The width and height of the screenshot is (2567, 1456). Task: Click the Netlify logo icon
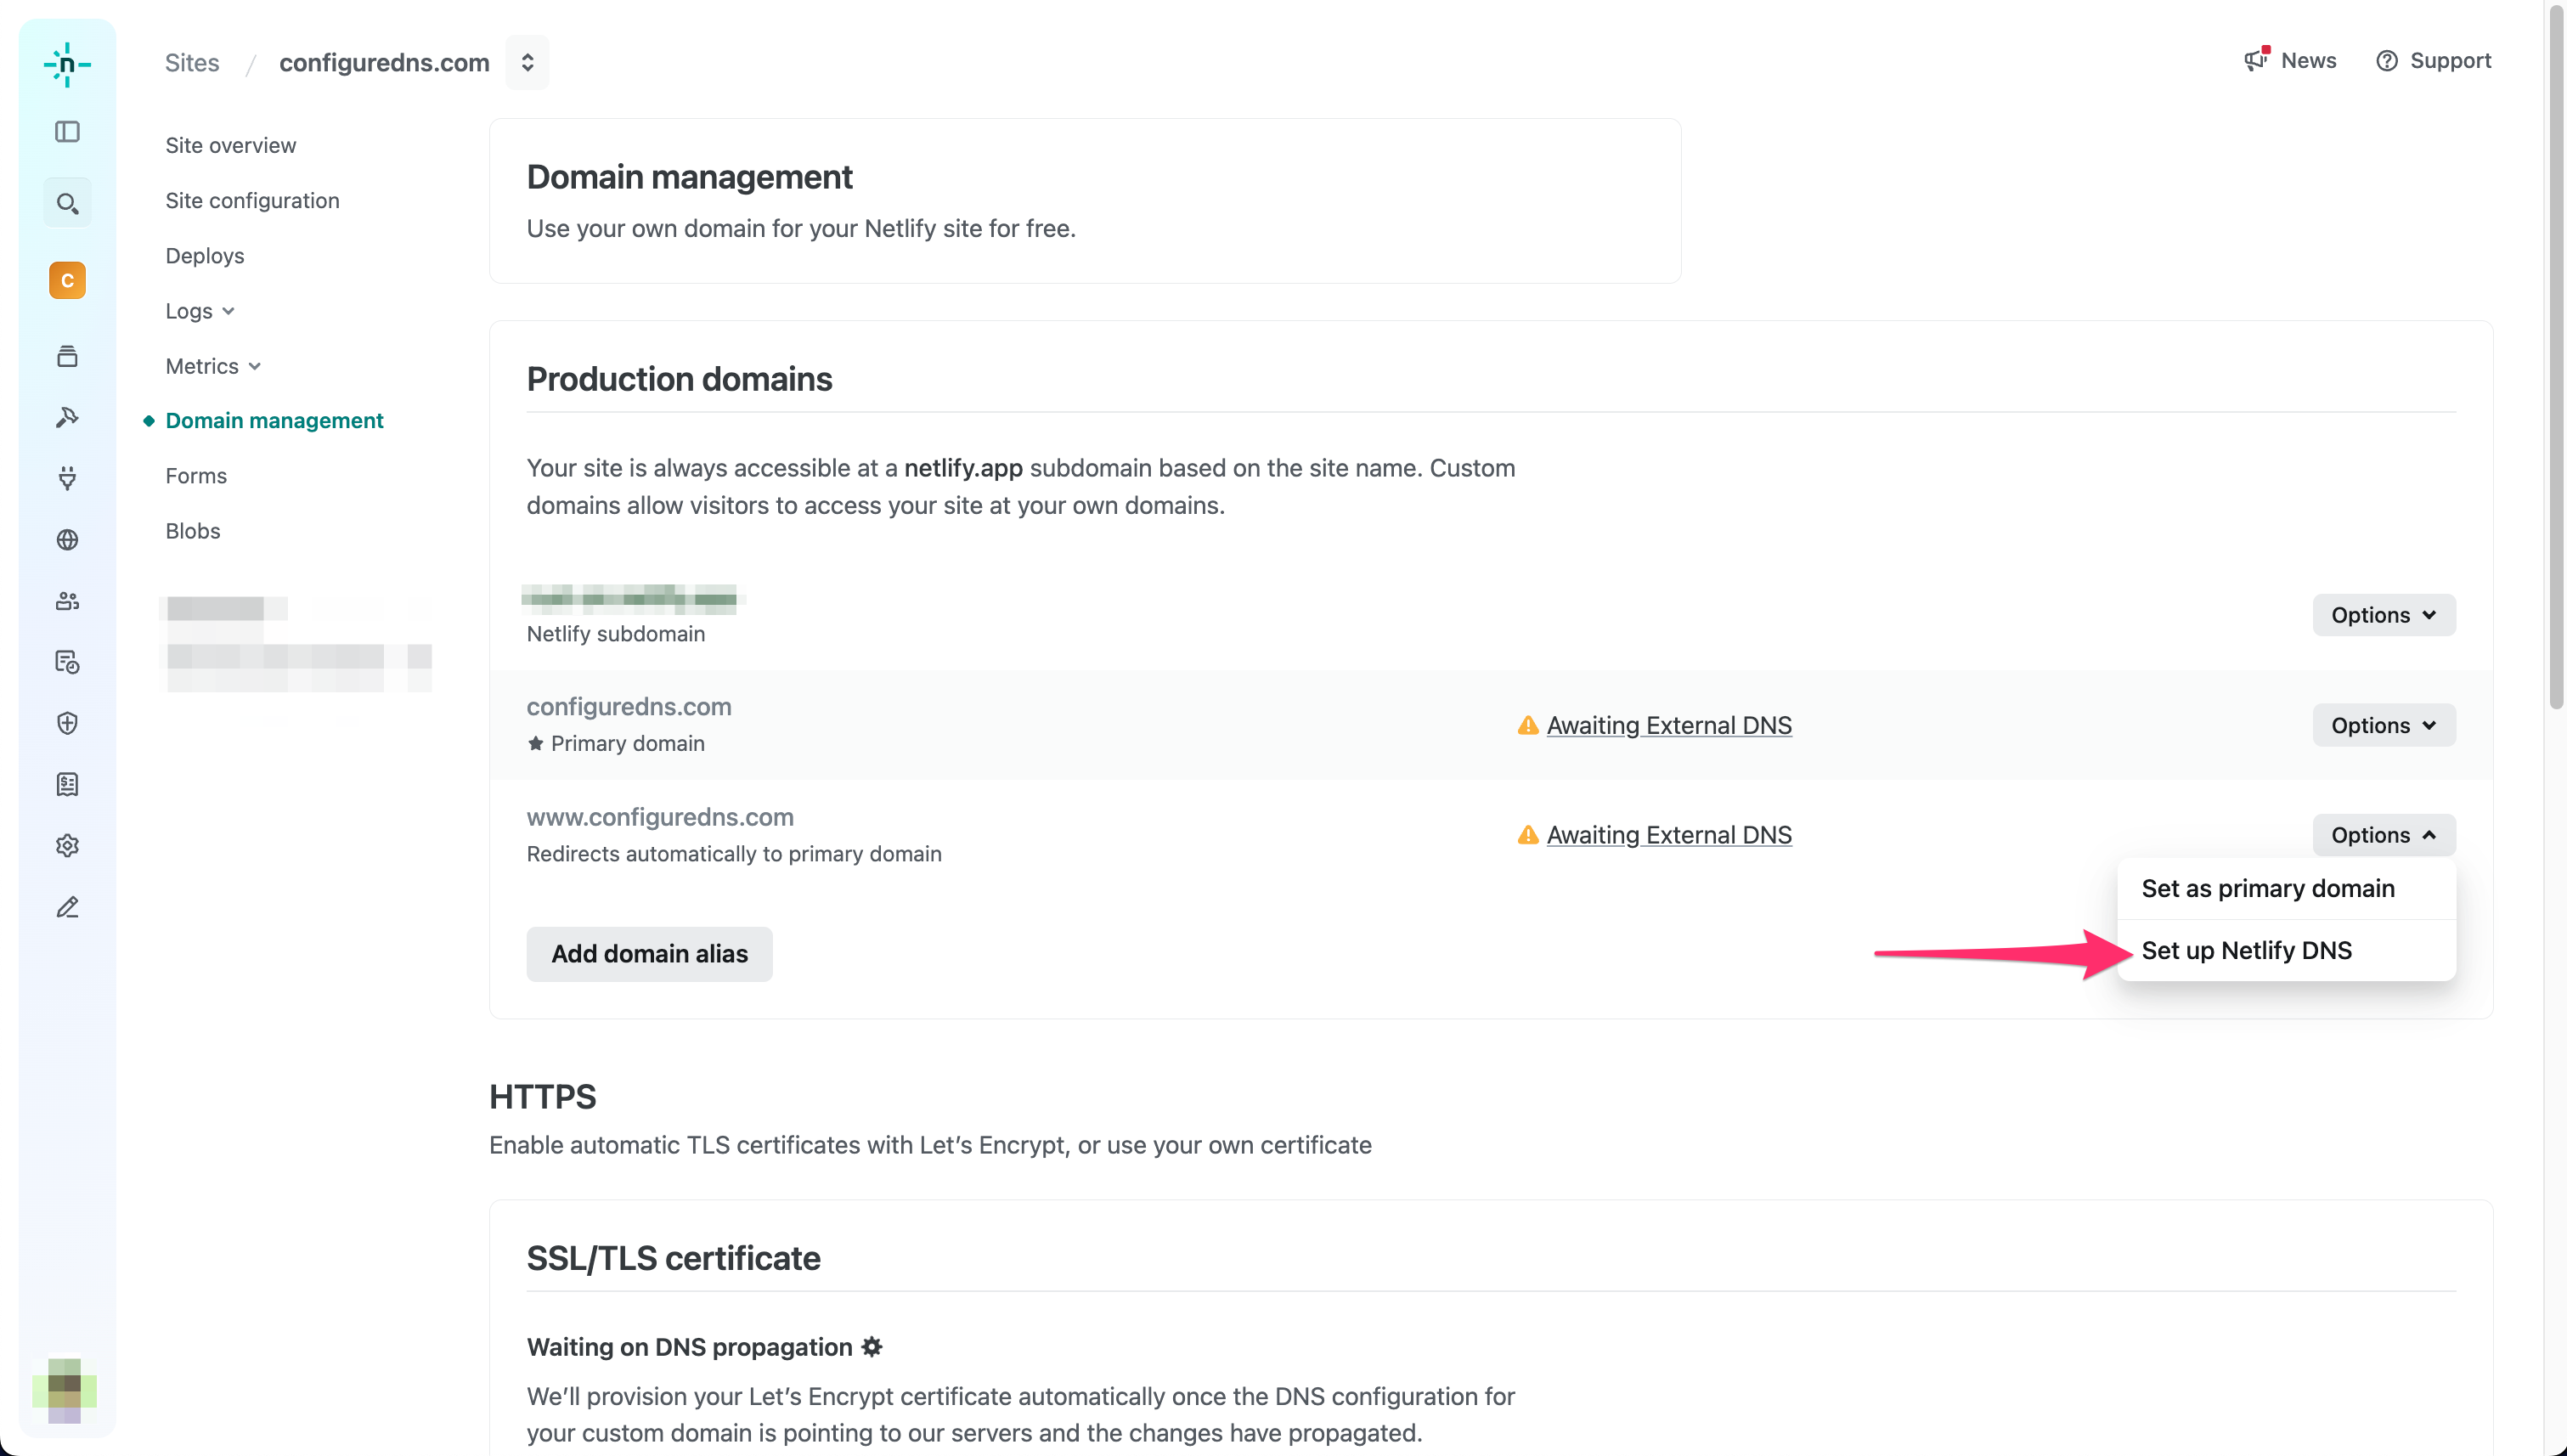(67, 64)
